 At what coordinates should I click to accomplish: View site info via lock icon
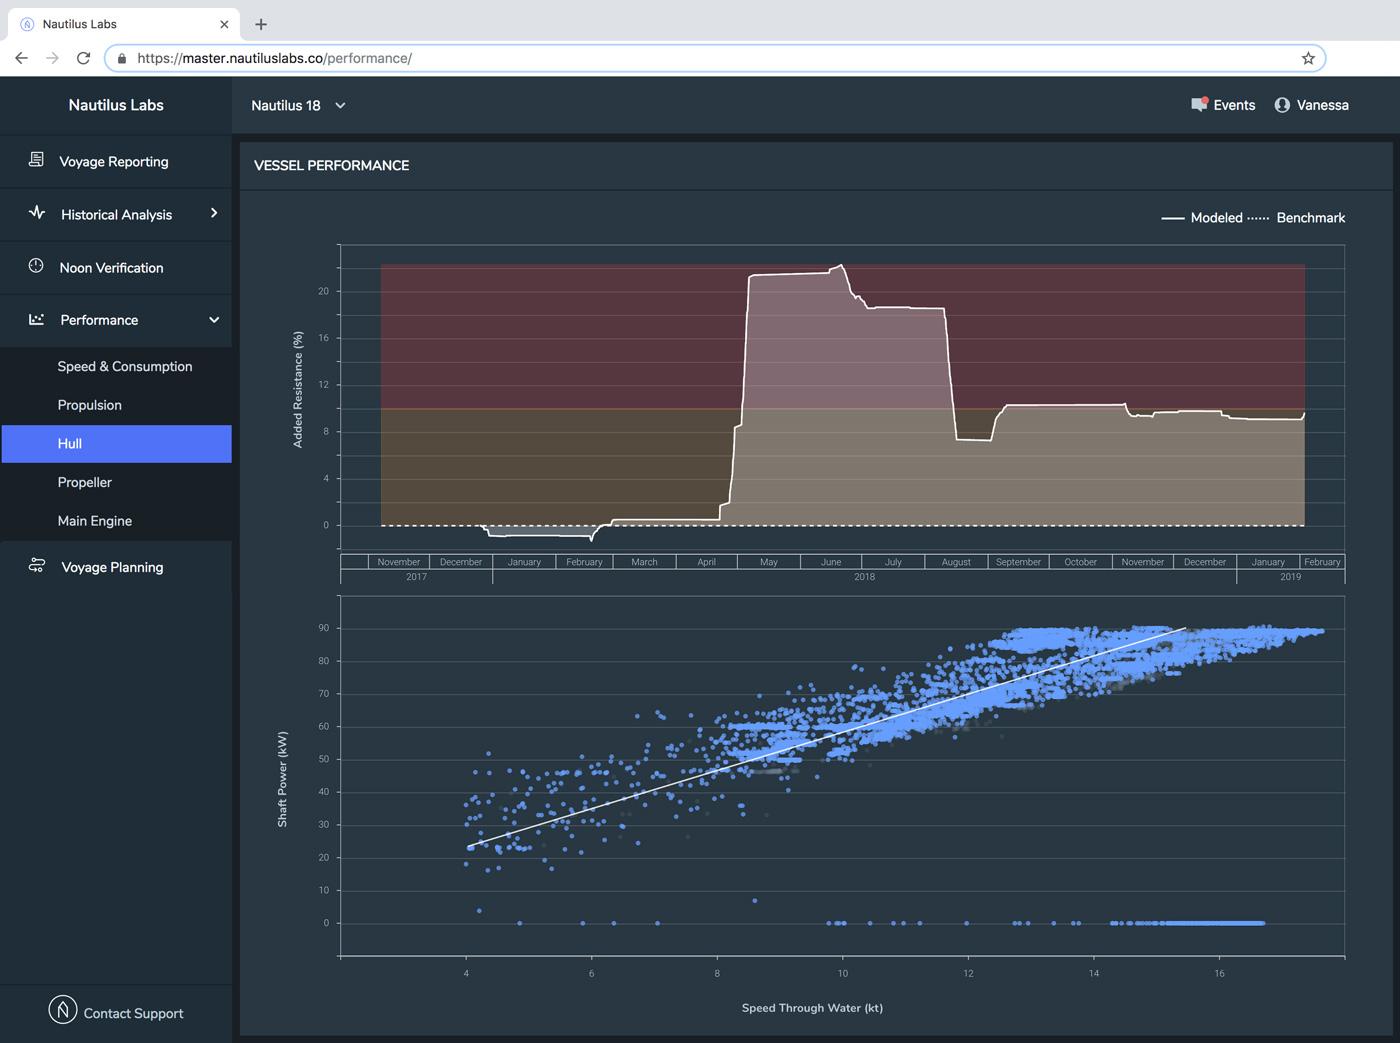pos(122,58)
